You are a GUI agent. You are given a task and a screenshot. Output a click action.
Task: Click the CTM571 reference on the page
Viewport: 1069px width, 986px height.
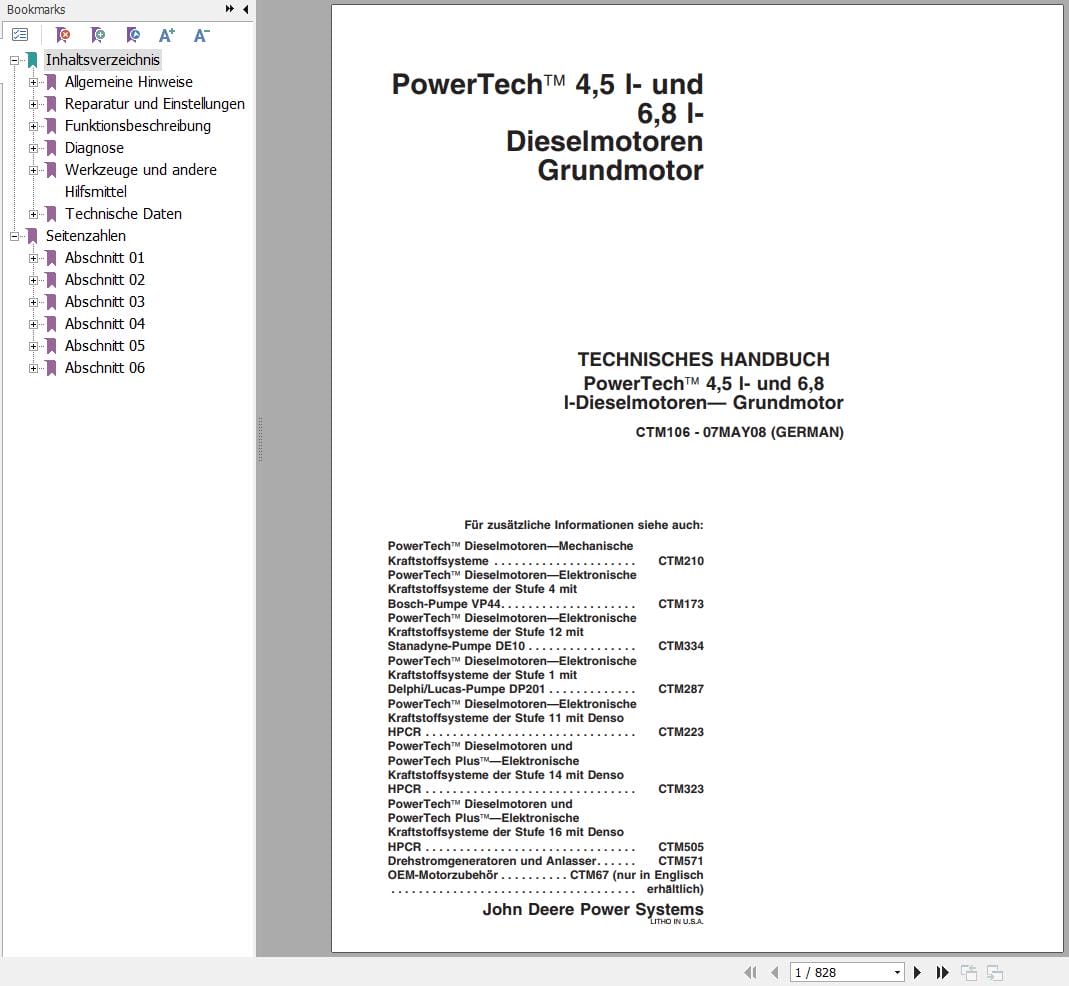(x=680, y=861)
